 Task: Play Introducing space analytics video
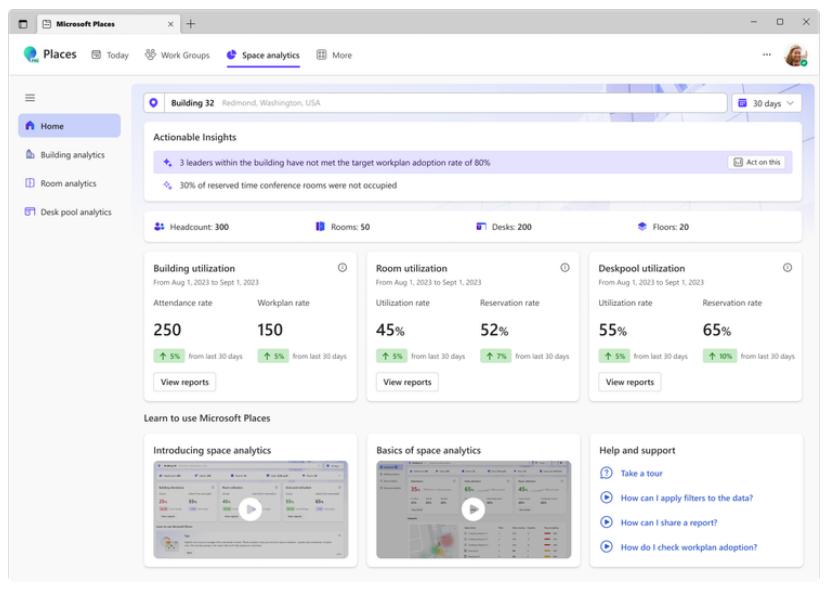251,509
